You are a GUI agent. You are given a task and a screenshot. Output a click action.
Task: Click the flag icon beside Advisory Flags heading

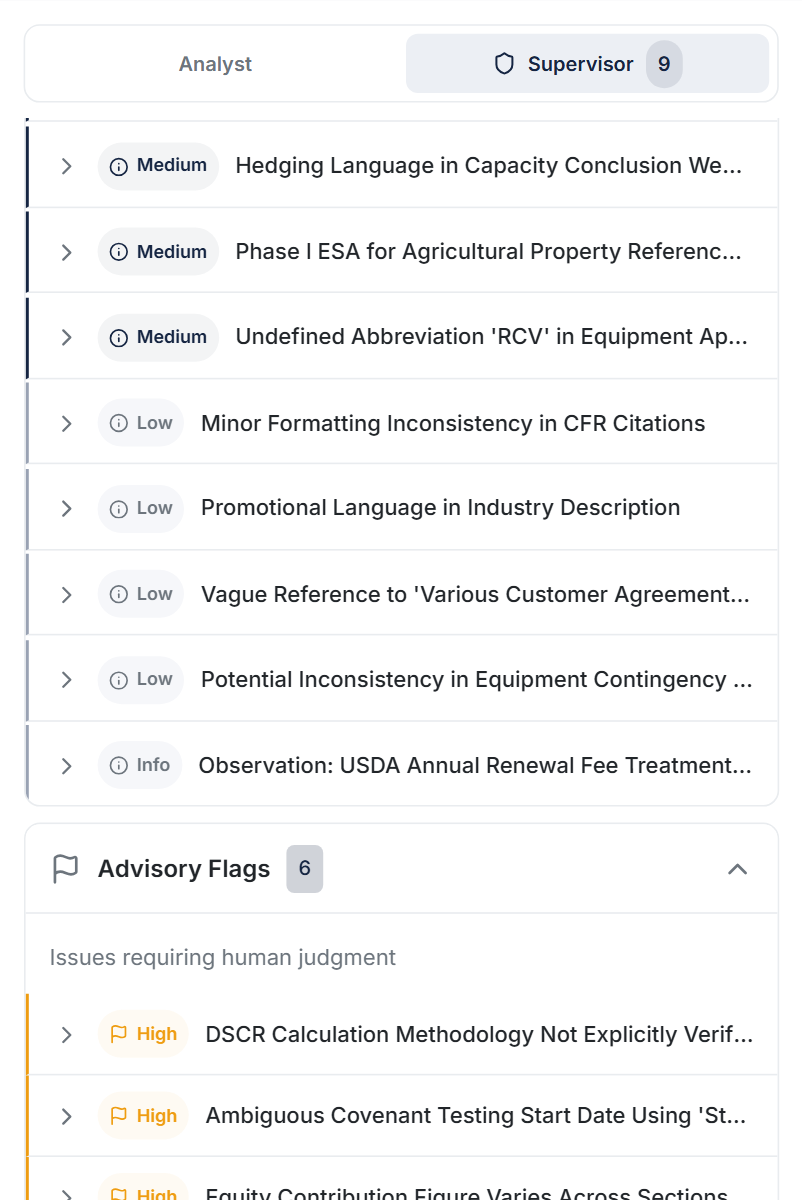[x=65, y=869]
